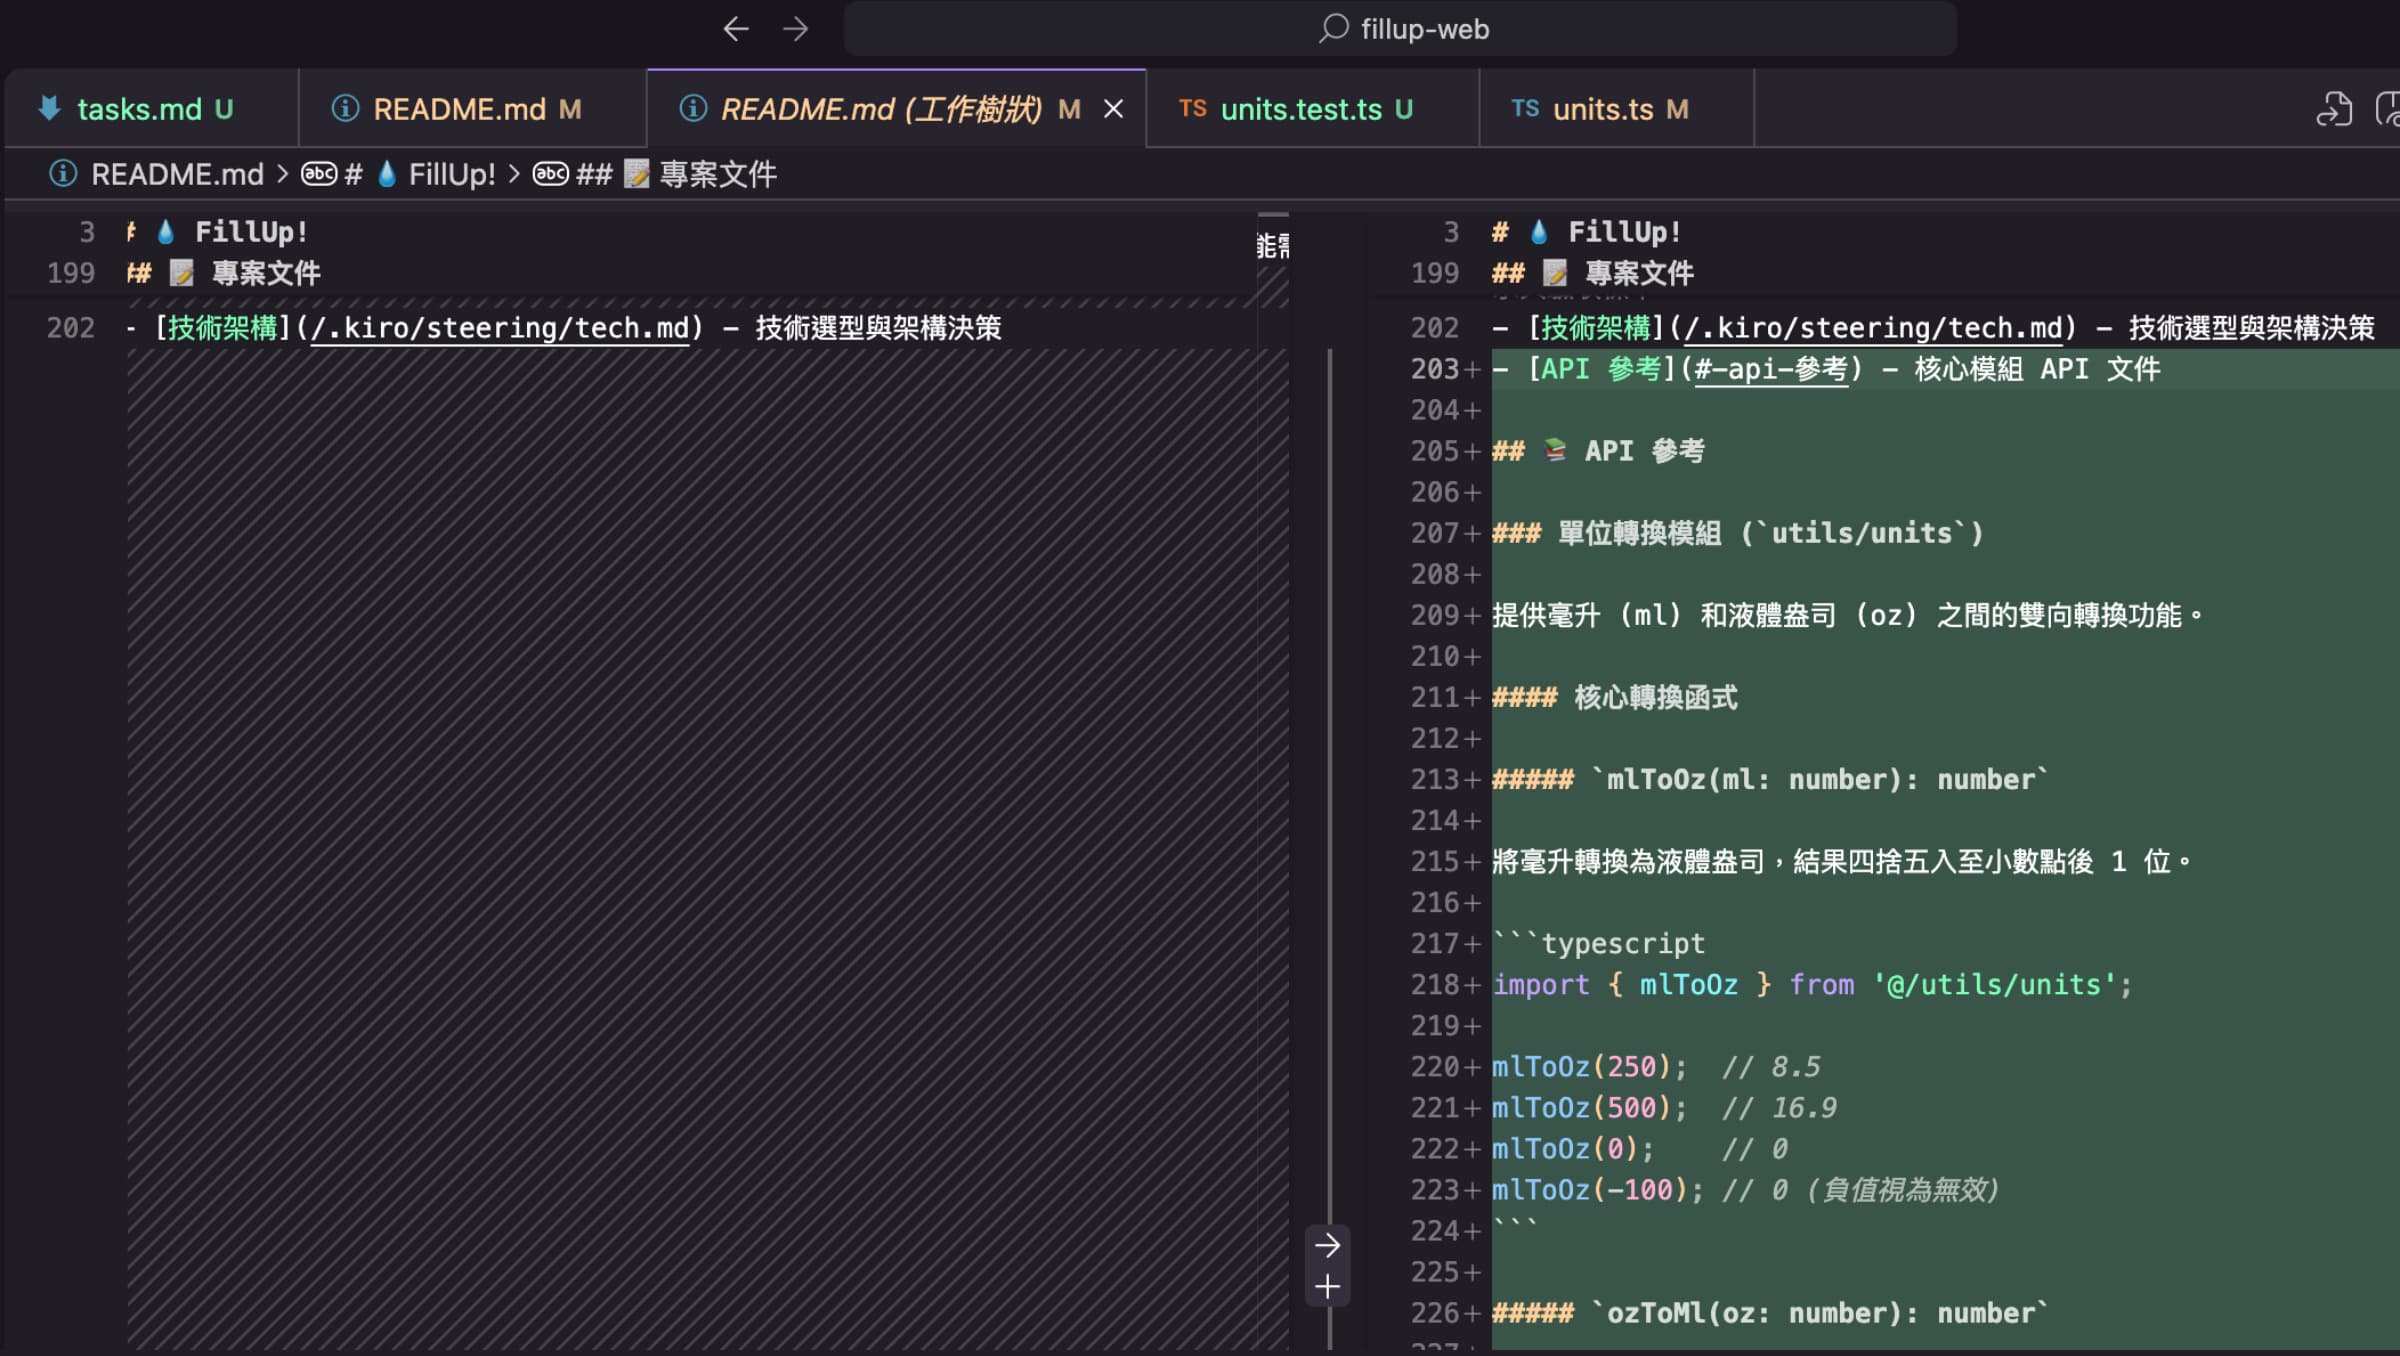Viewport: 2400px width, 1356px height.
Task: Click the revert arrow icon in diff gutter
Action: [x=1327, y=1243]
